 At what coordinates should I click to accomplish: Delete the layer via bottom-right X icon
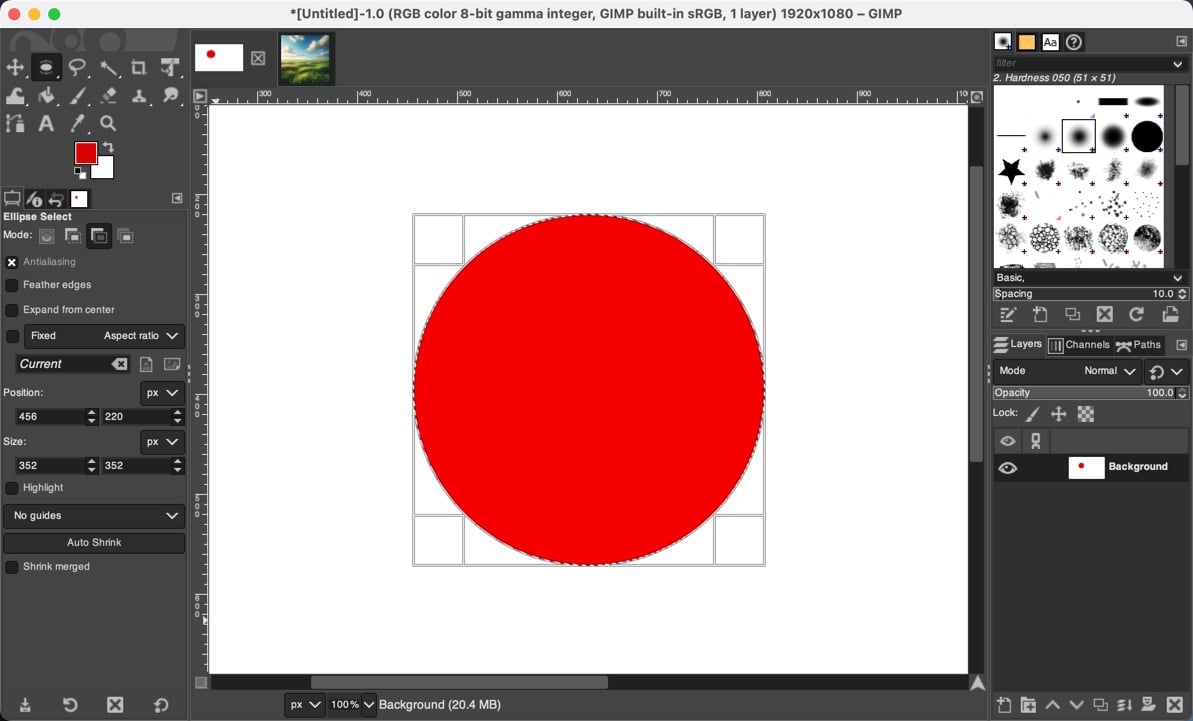pyautogui.click(x=1175, y=705)
